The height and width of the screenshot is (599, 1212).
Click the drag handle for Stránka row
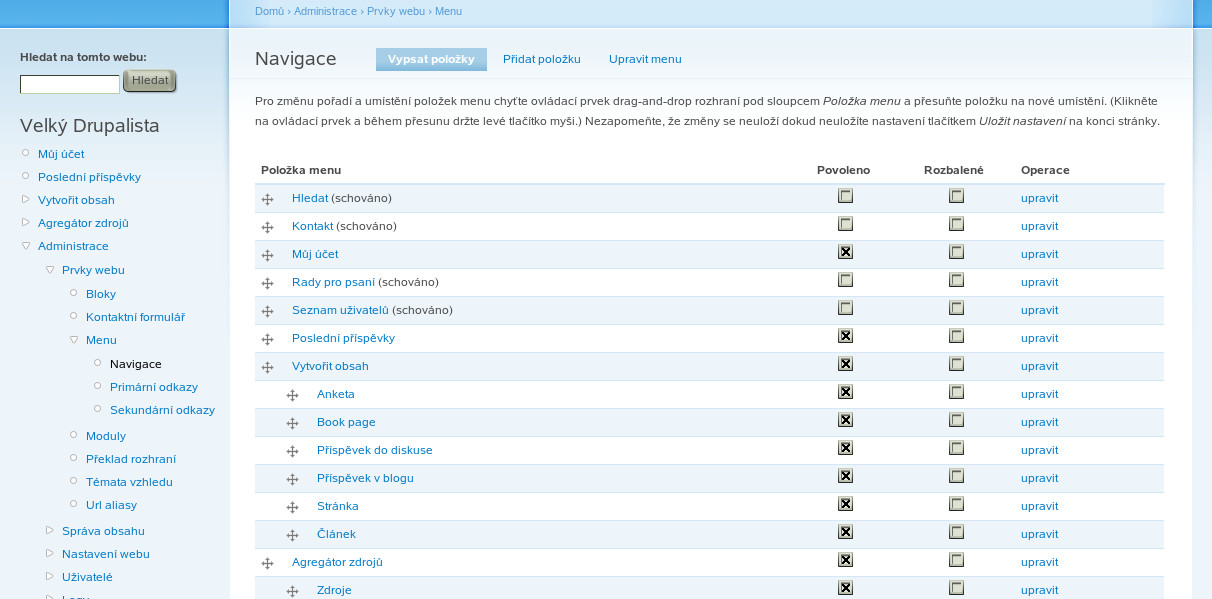292,507
